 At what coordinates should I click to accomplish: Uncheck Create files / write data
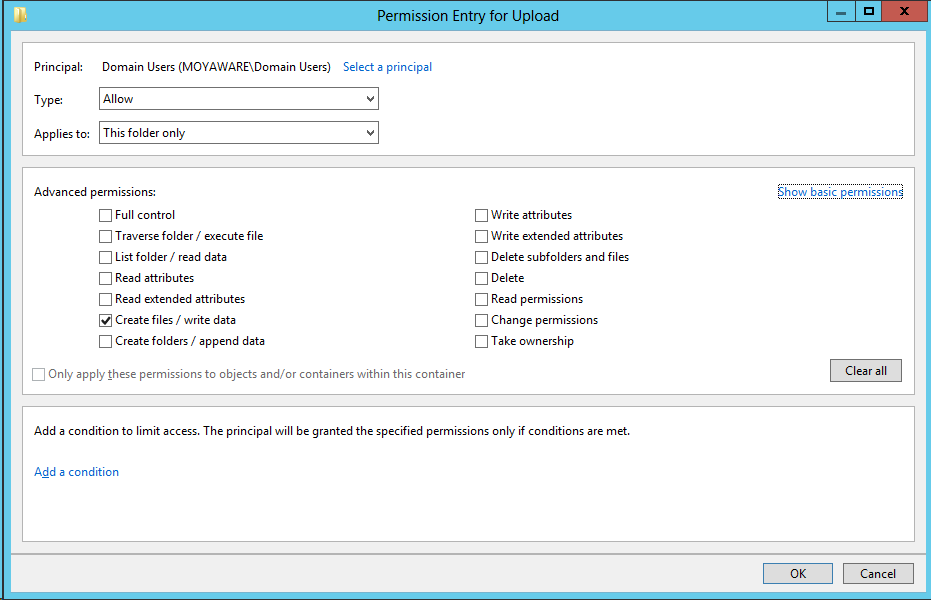pos(105,320)
